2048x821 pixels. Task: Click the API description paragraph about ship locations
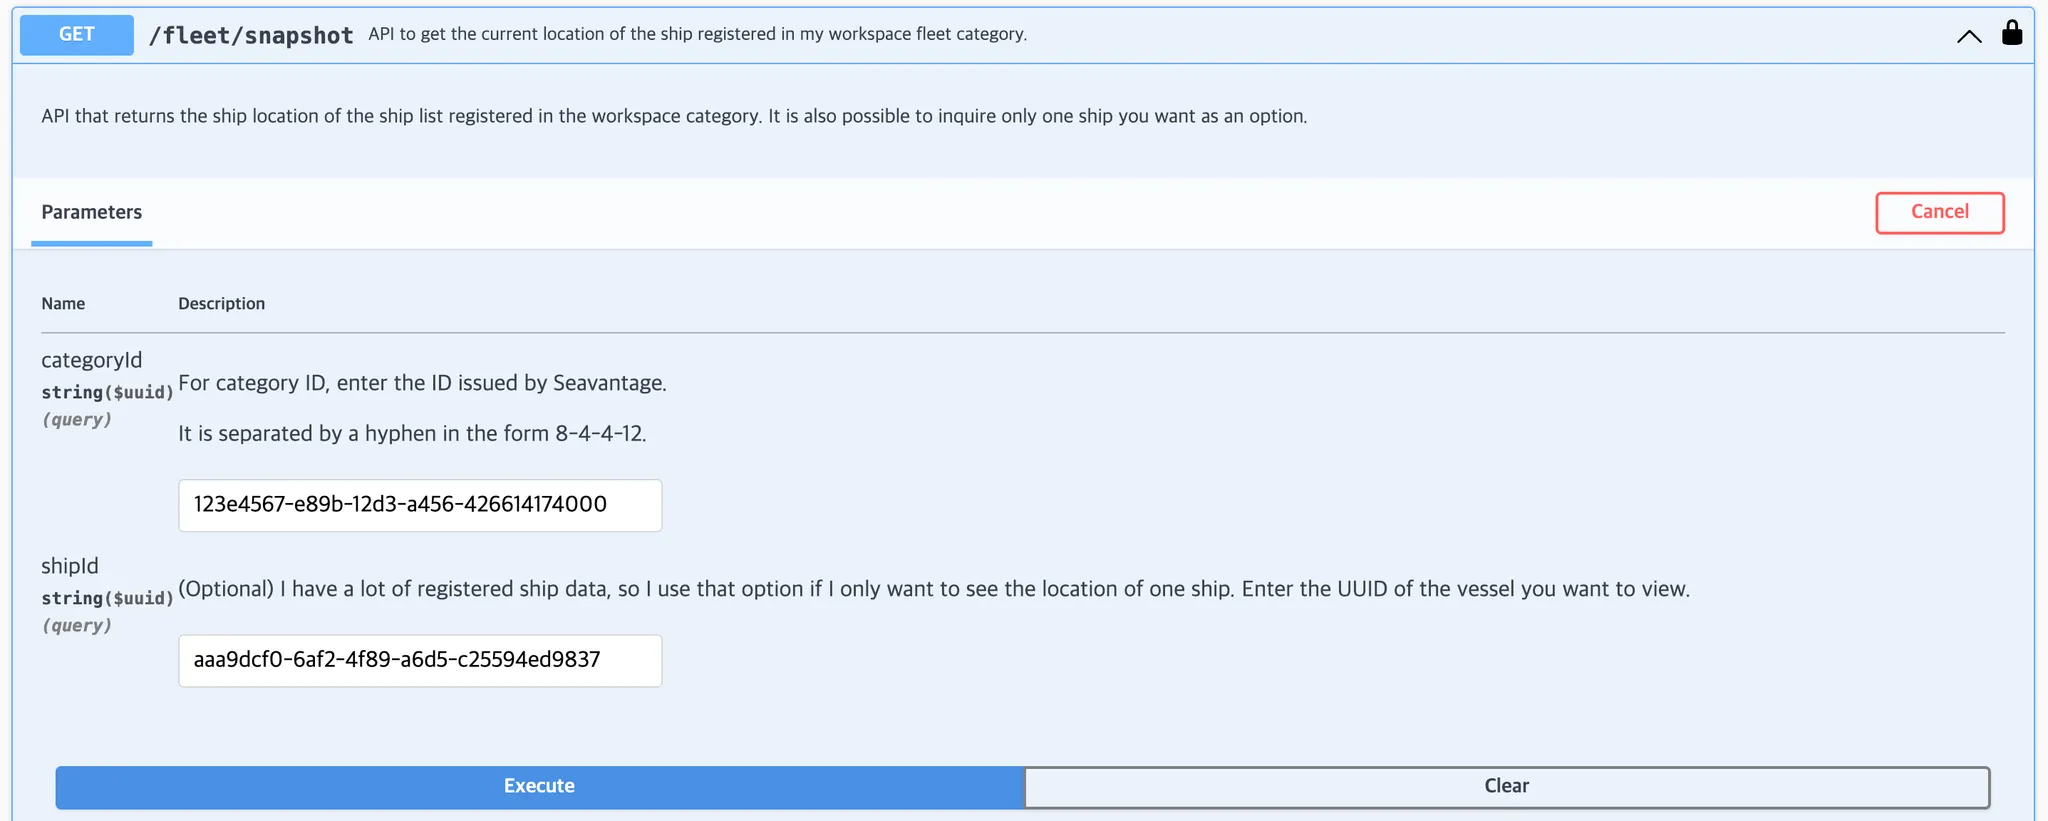(x=673, y=116)
